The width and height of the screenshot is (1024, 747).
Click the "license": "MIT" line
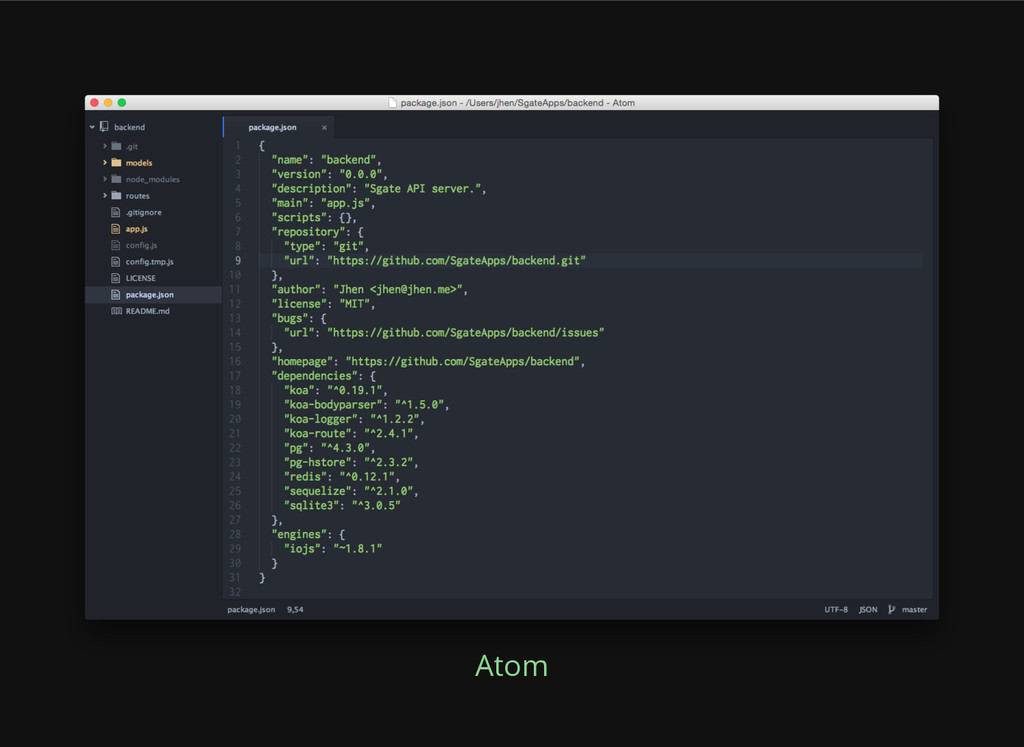click(323, 304)
